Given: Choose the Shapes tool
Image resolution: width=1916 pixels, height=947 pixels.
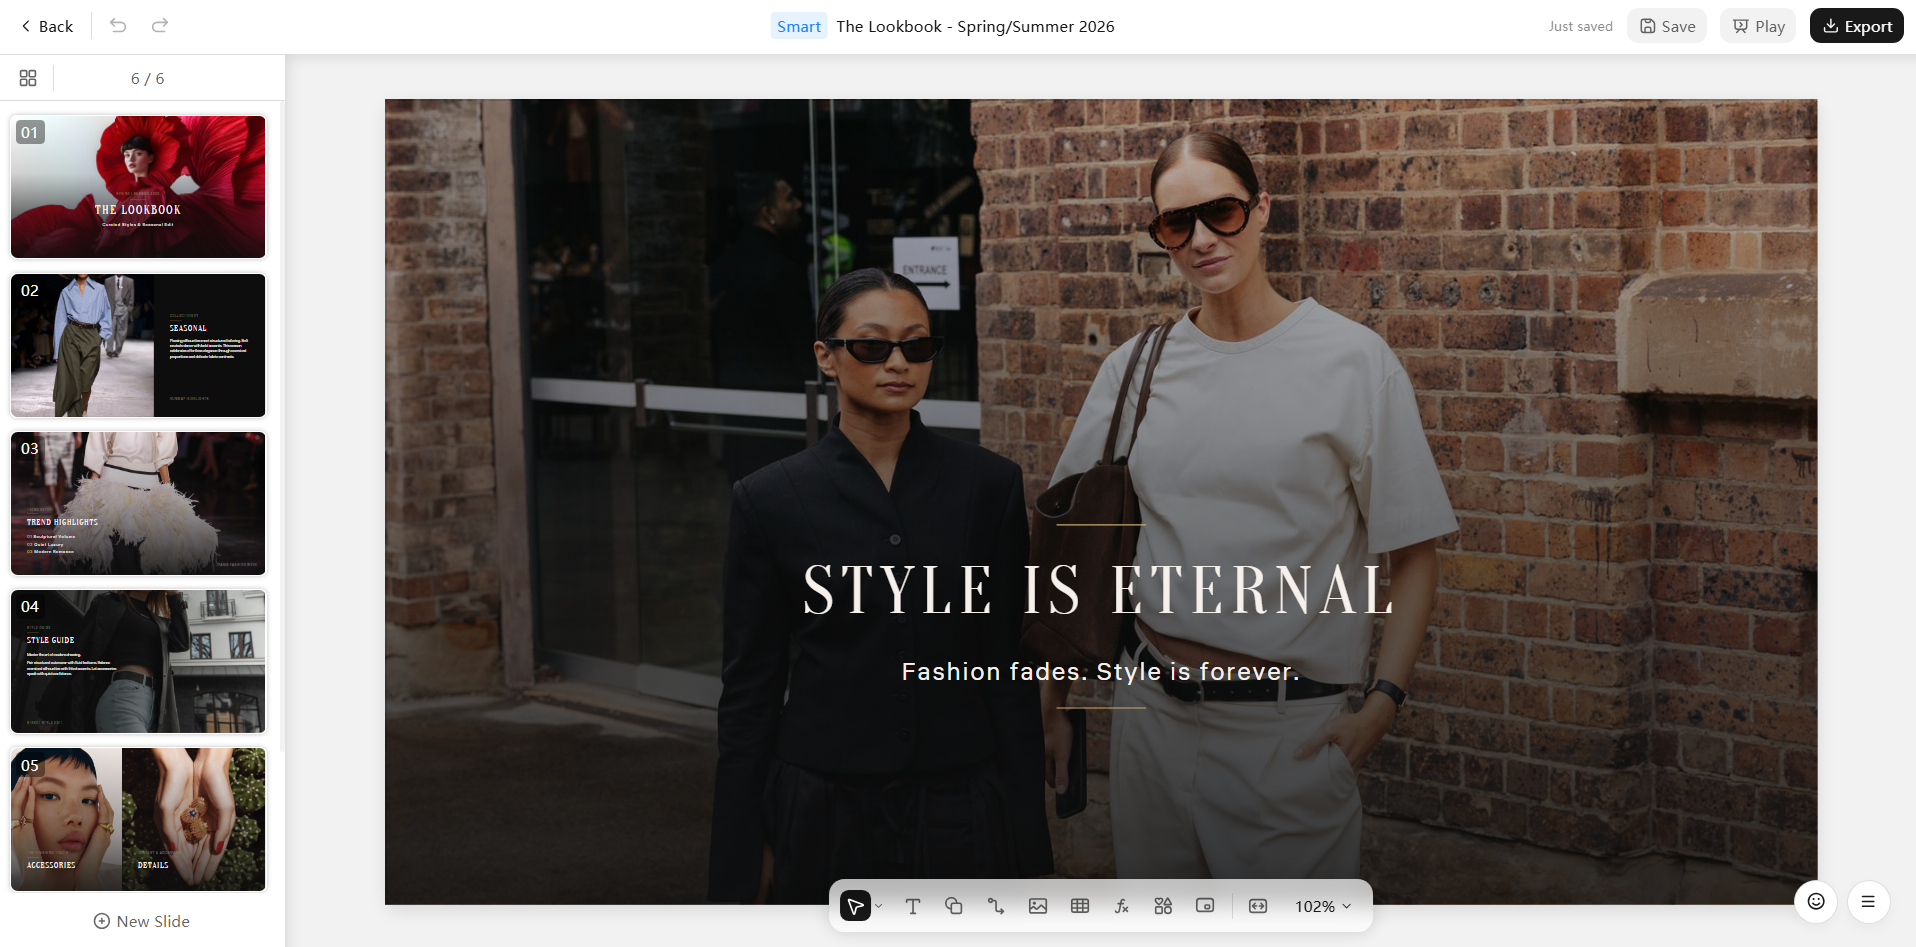Looking at the screenshot, I should click(x=954, y=906).
